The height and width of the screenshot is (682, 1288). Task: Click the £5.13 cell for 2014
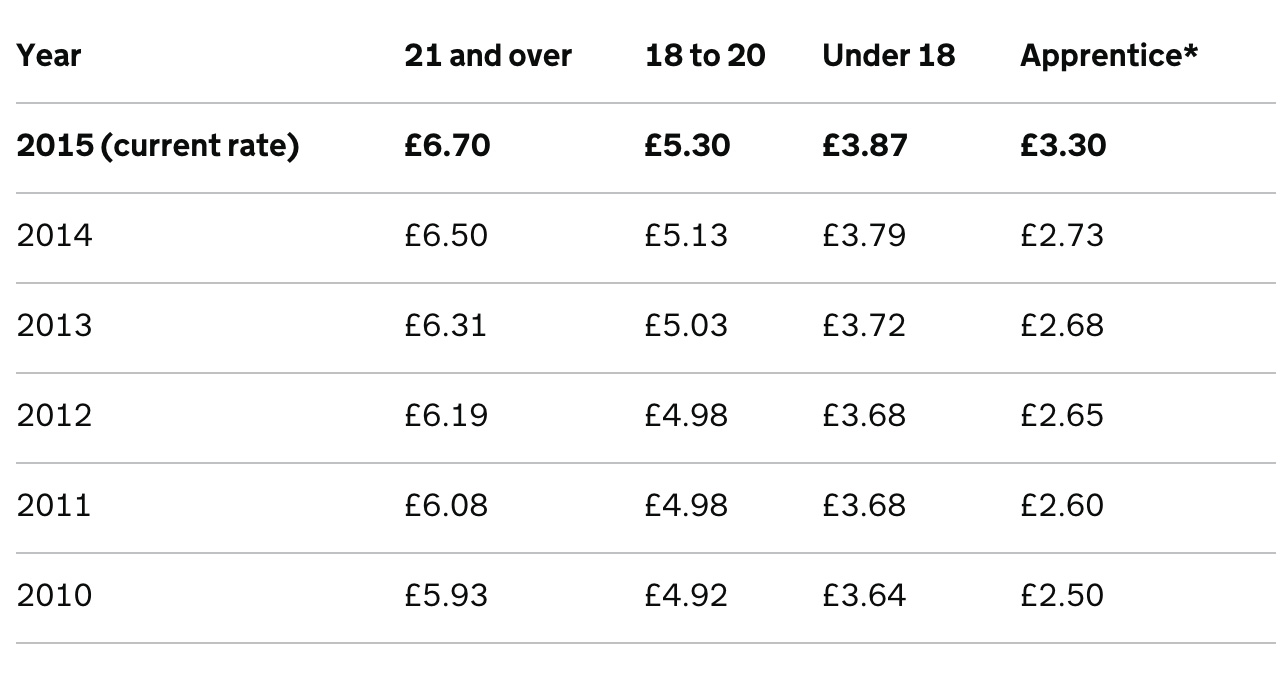pyautogui.click(x=686, y=236)
